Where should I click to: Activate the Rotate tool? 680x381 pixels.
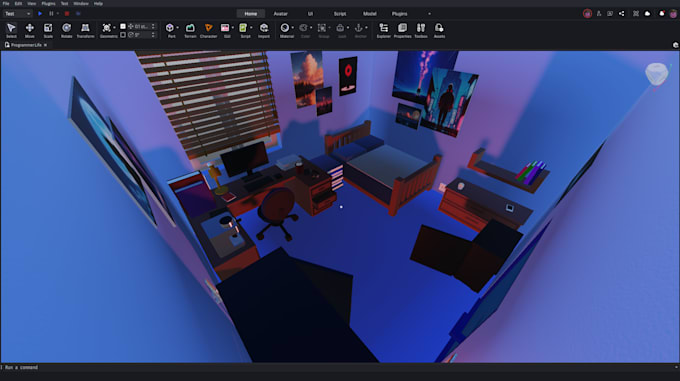click(66, 30)
